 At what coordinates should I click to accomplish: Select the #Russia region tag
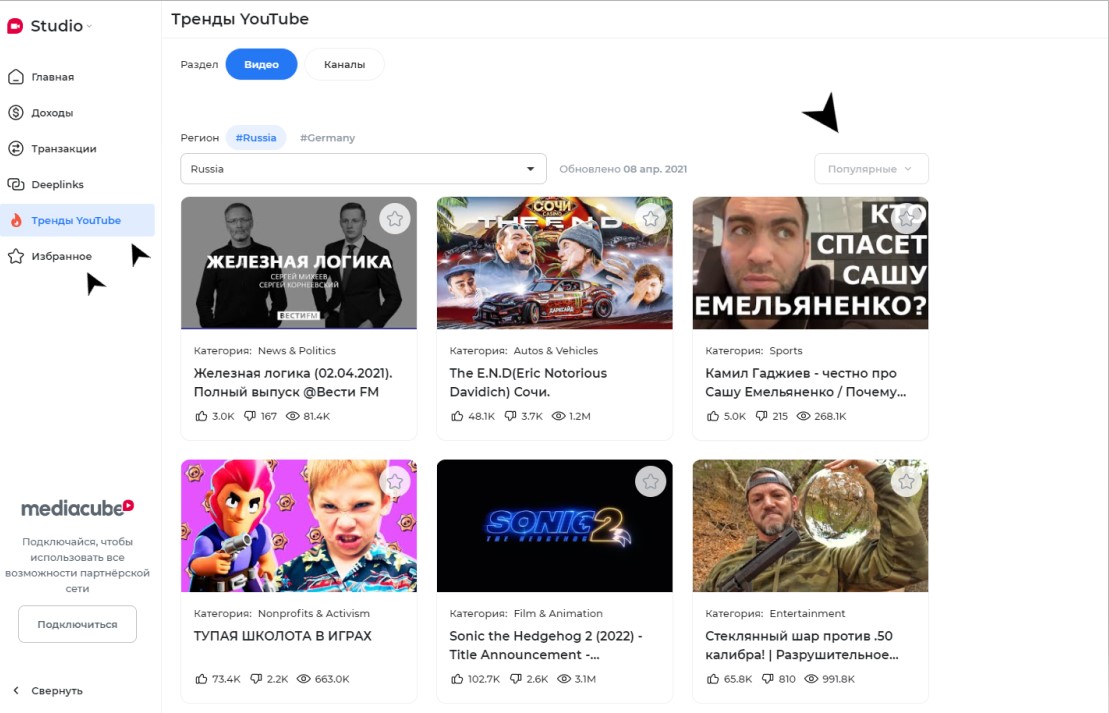tap(256, 138)
